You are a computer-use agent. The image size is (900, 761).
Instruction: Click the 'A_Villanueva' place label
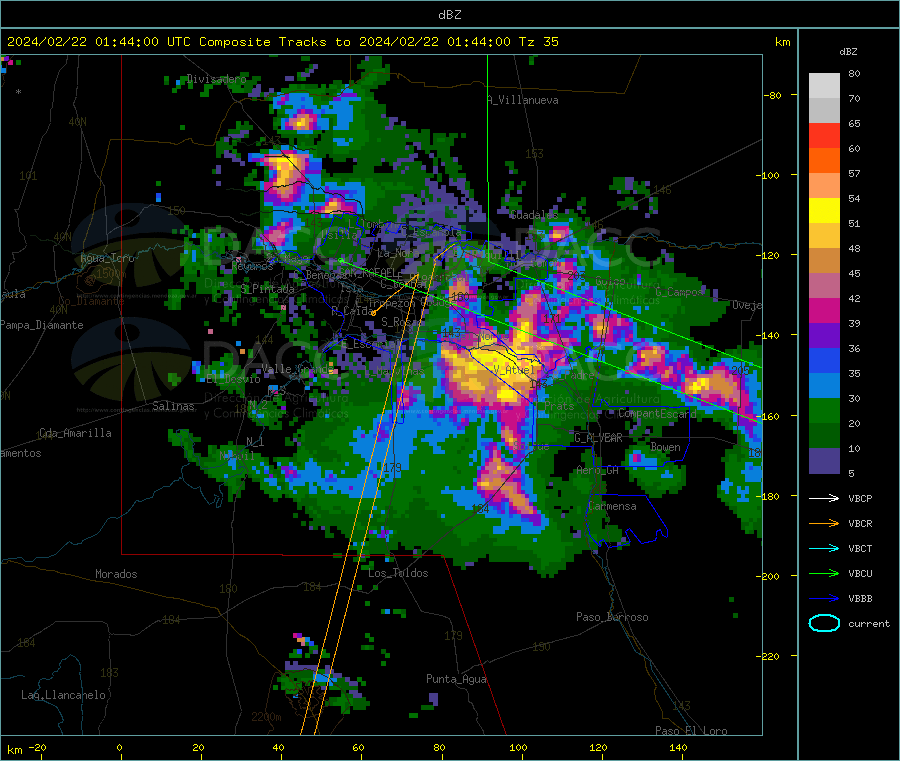523,100
